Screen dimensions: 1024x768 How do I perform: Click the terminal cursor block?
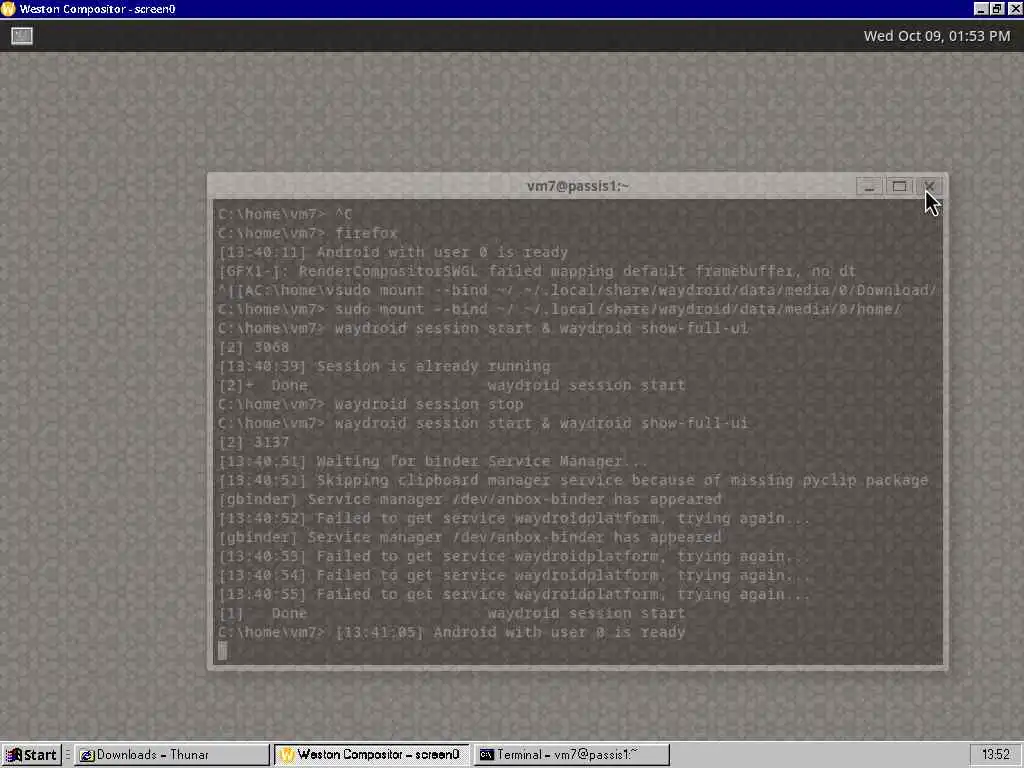(x=223, y=650)
